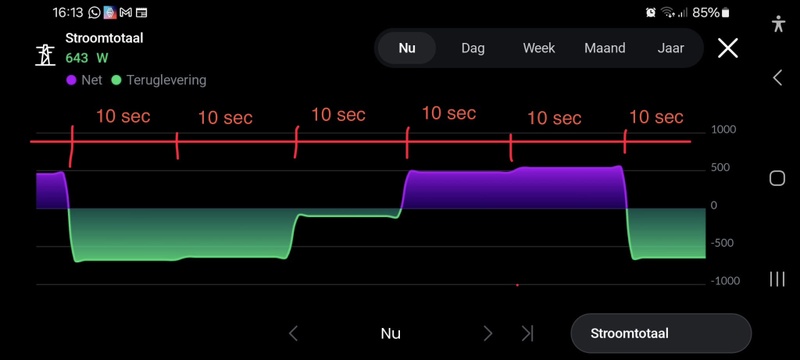
Task: Toggle the purple Net legend series
Action: click(84, 80)
